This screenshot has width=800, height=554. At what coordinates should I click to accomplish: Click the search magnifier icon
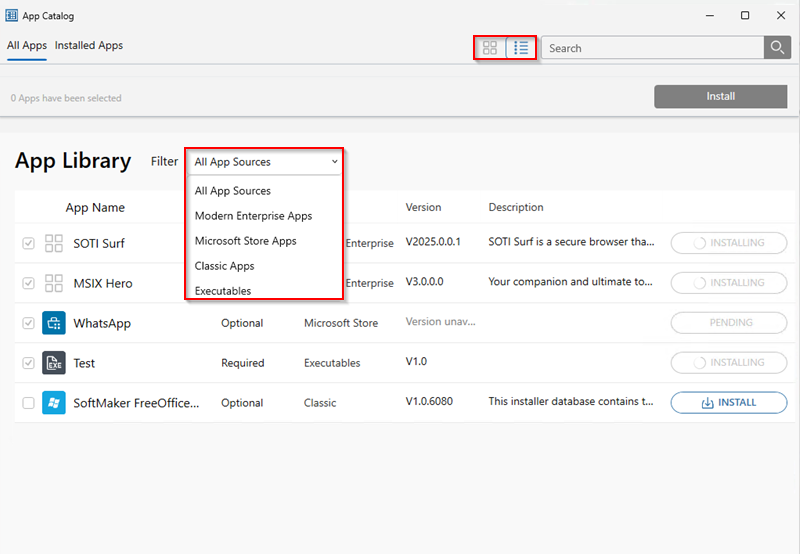pyautogui.click(x=776, y=48)
